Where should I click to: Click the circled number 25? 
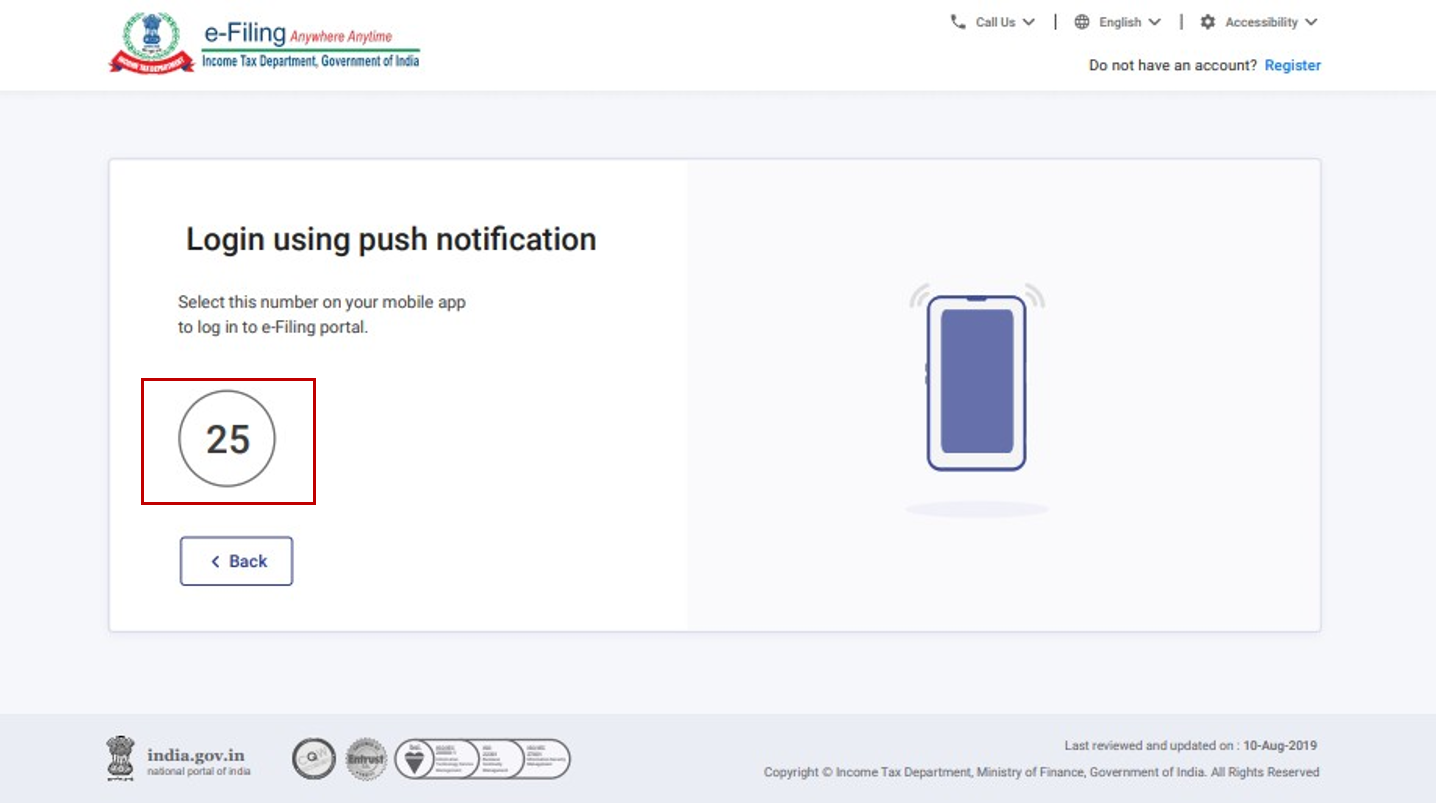point(227,439)
